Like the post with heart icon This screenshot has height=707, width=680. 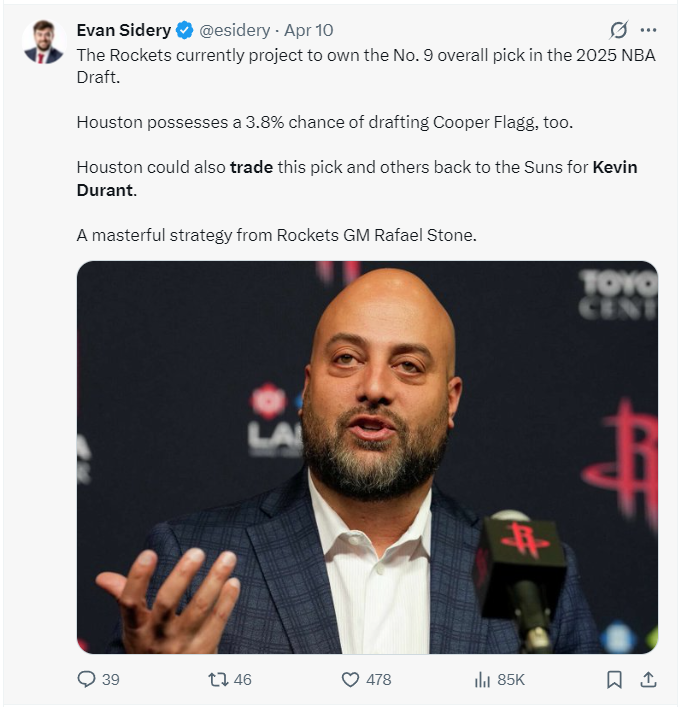(350, 679)
